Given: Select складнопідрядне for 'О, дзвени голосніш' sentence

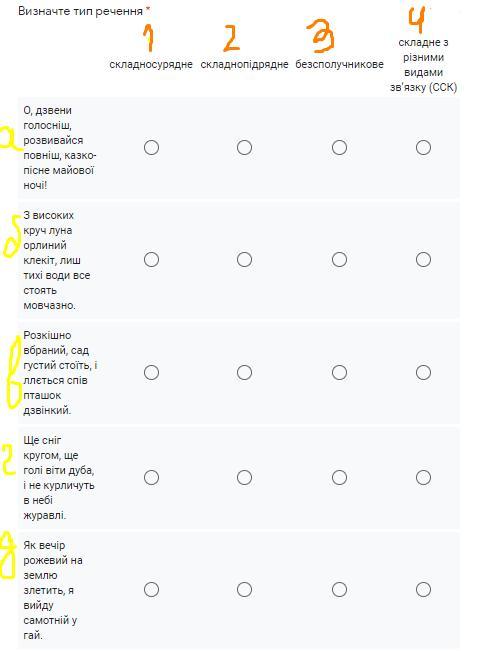Looking at the screenshot, I should pos(244,147).
